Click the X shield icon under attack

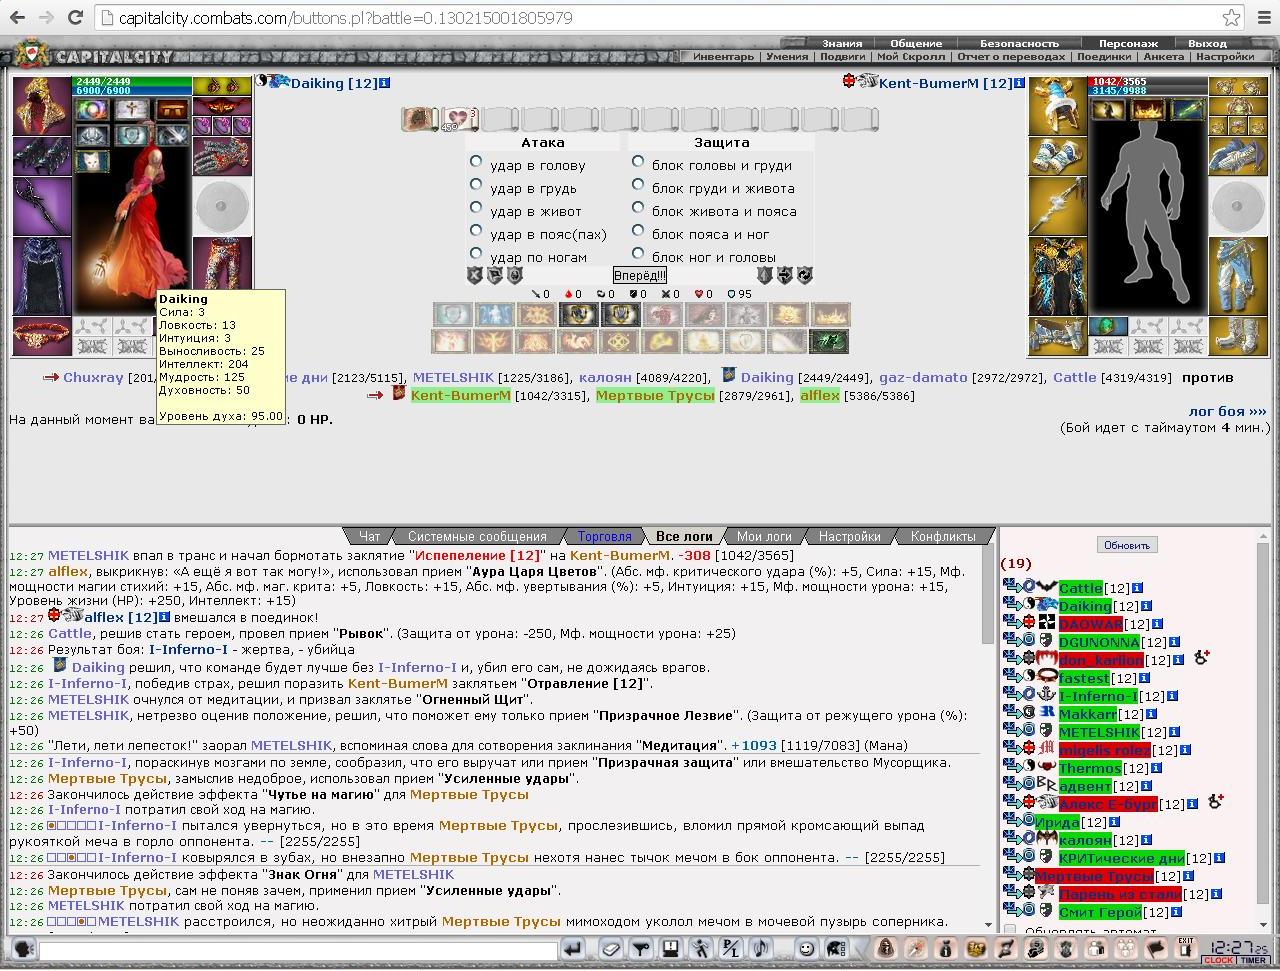point(475,275)
